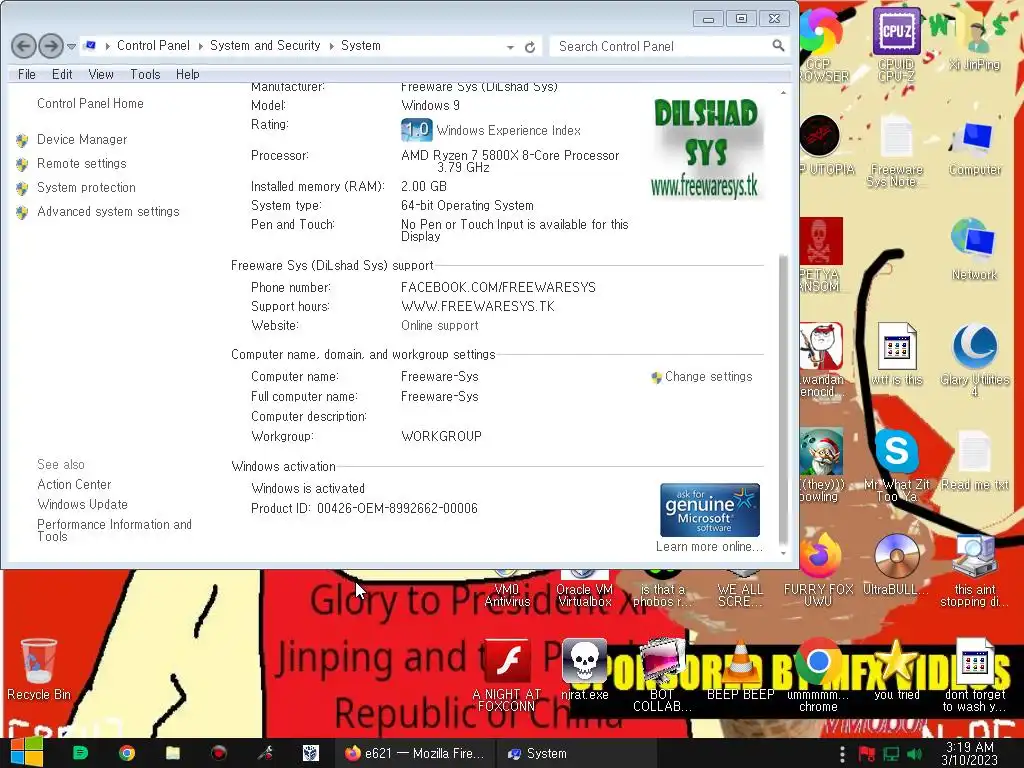Click the 1.0 rating badge
Screen dimensions: 1024x768
(416, 130)
